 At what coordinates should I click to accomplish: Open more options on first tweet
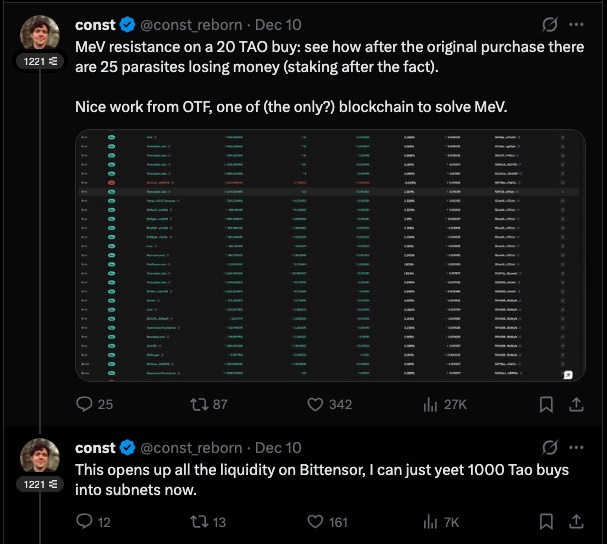click(577, 24)
